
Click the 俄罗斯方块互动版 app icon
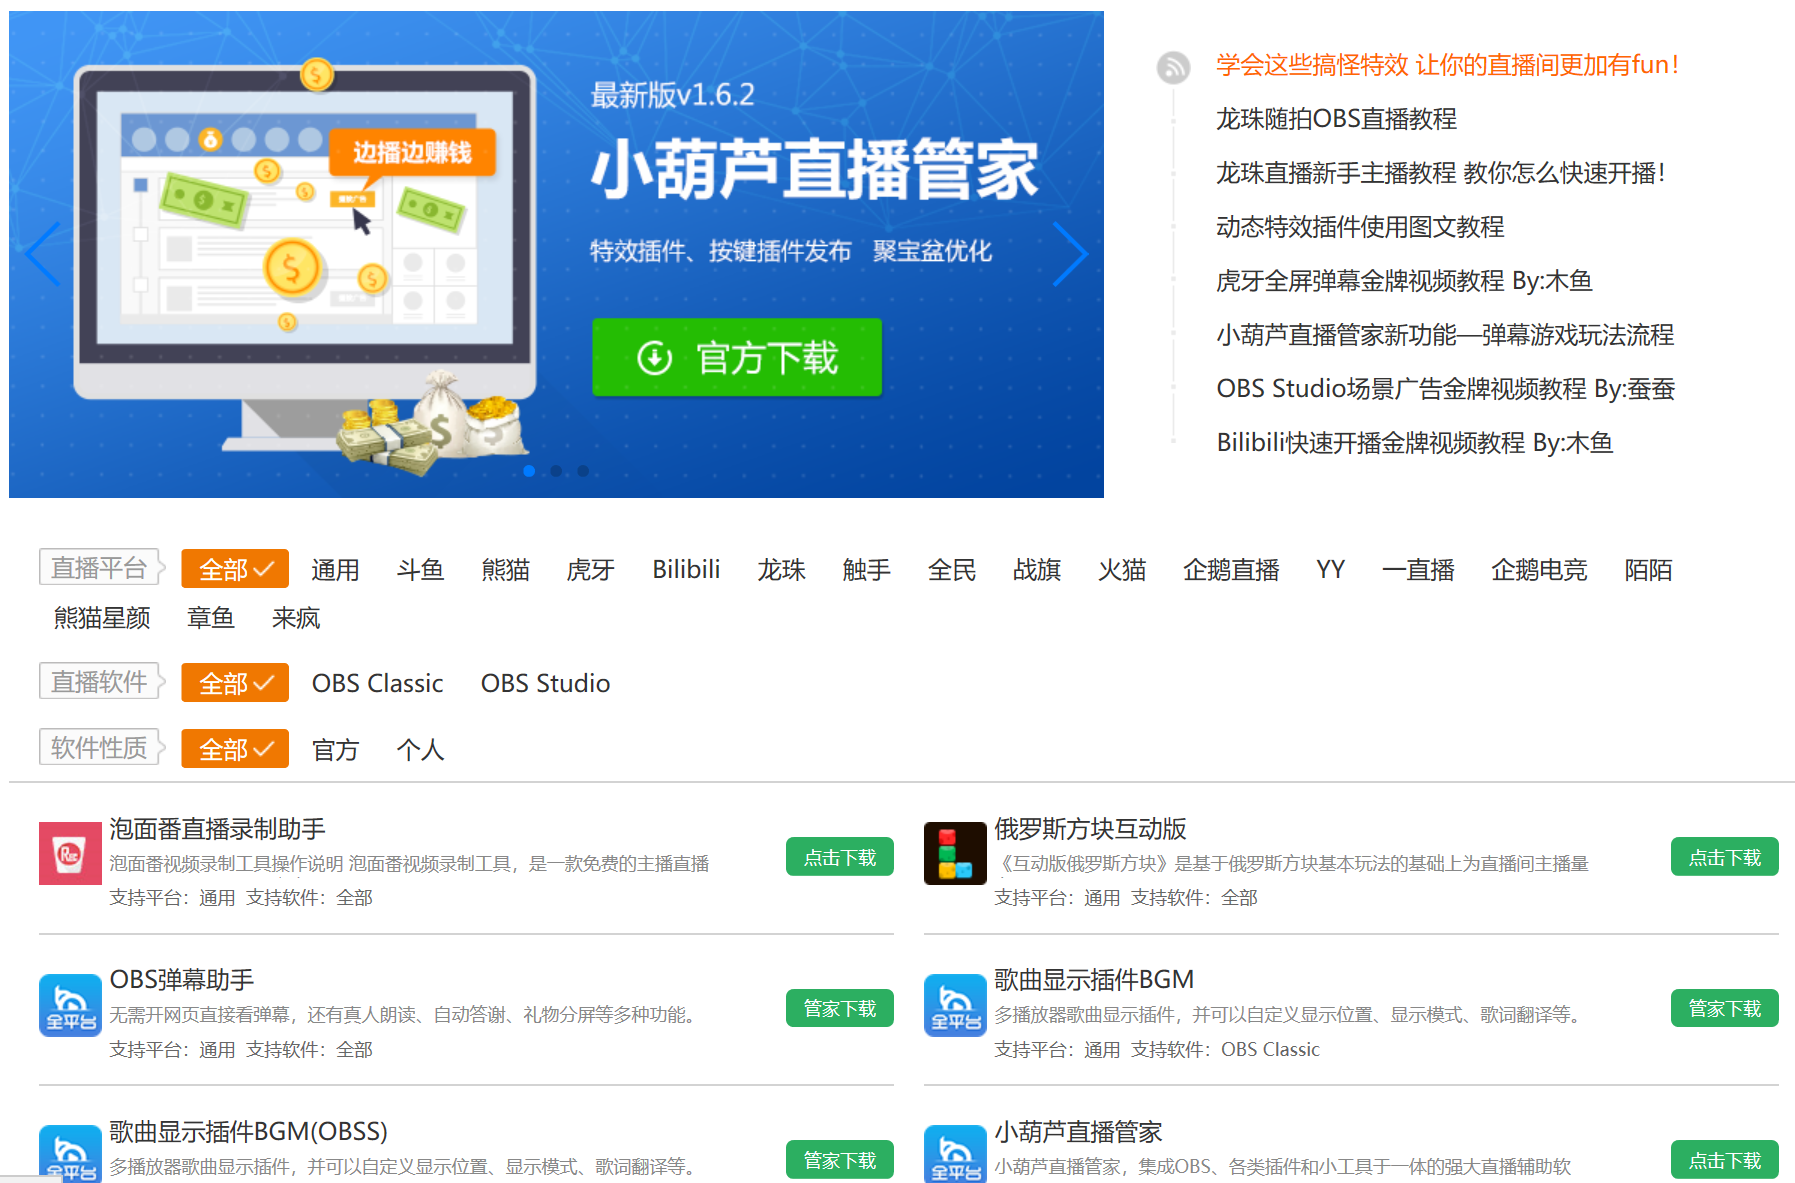pyautogui.click(x=955, y=853)
